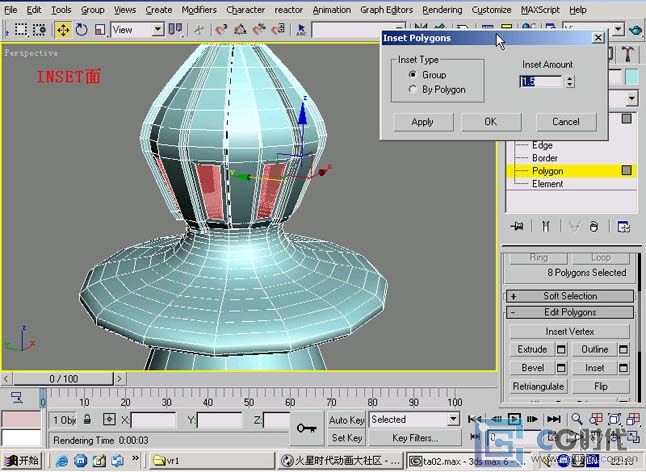Click the Insert Vertex button

pyautogui.click(x=569, y=332)
